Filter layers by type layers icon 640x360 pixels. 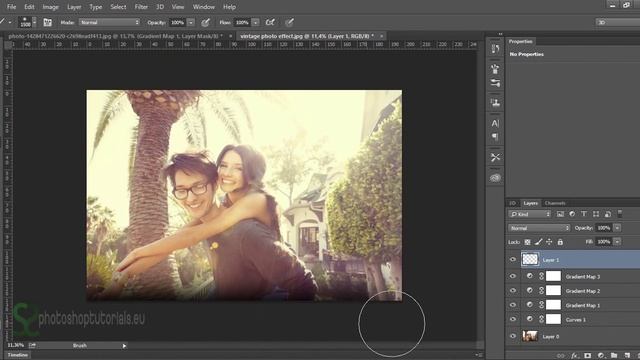click(584, 214)
